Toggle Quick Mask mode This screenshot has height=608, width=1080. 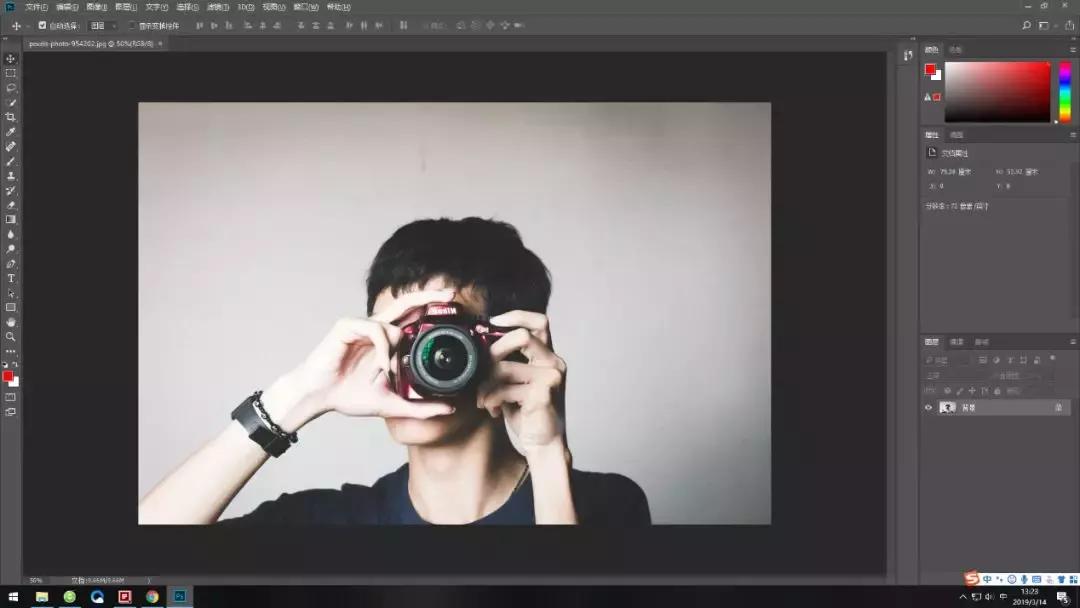coord(10,397)
